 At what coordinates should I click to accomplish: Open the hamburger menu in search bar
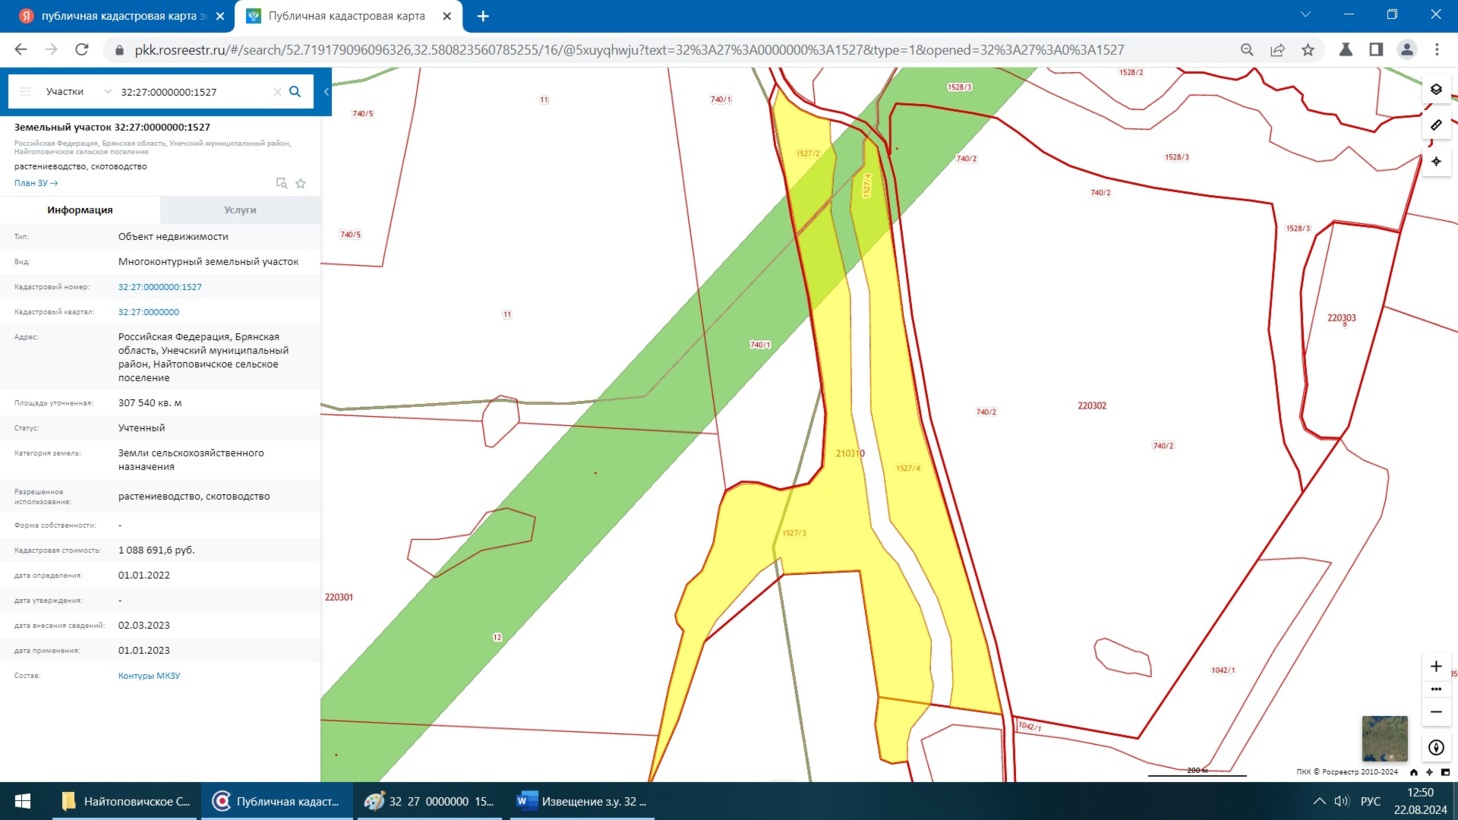pos(26,92)
